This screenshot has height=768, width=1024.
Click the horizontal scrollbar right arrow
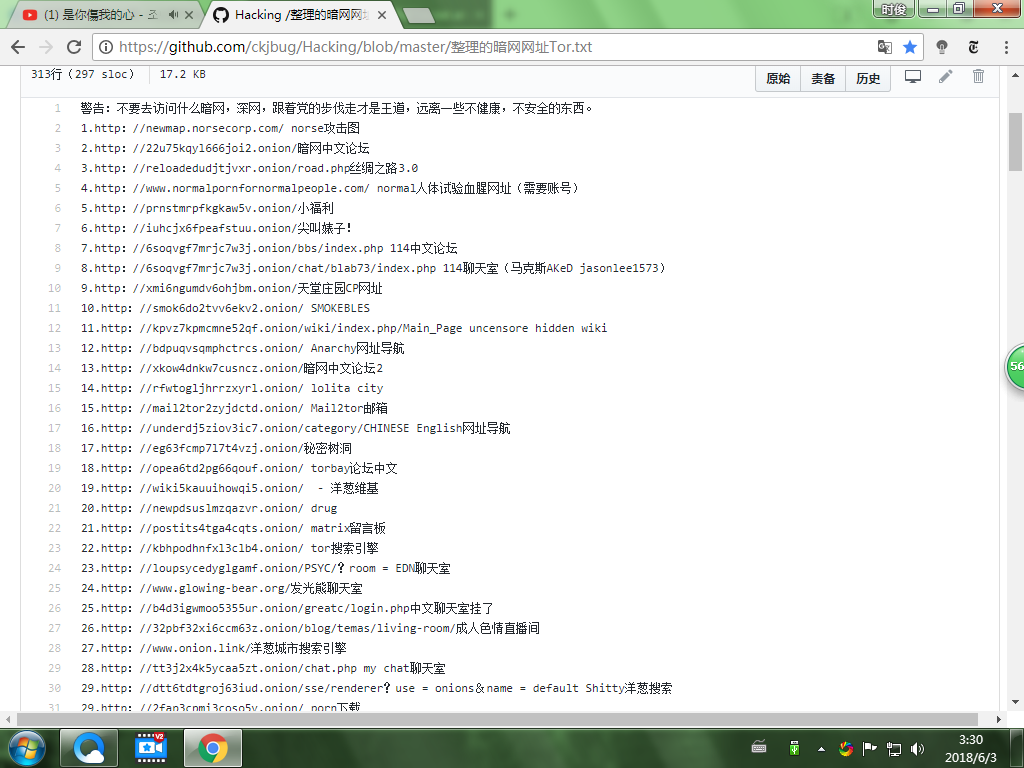click(999, 720)
